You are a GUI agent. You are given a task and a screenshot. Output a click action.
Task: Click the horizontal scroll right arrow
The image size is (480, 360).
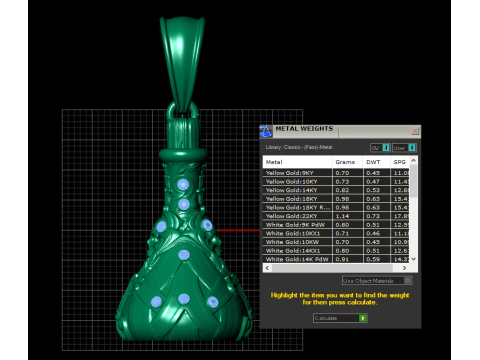click(404, 268)
